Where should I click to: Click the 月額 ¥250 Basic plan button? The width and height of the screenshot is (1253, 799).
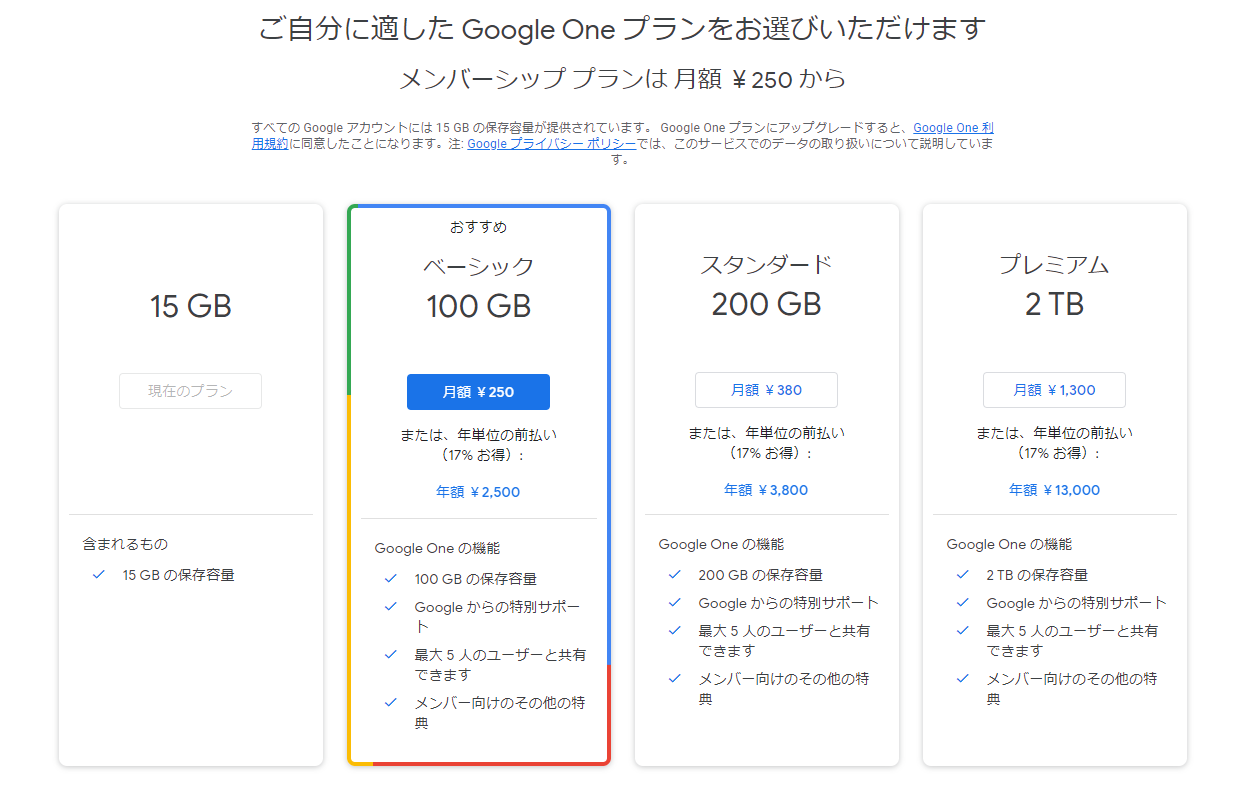coord(478,392)
